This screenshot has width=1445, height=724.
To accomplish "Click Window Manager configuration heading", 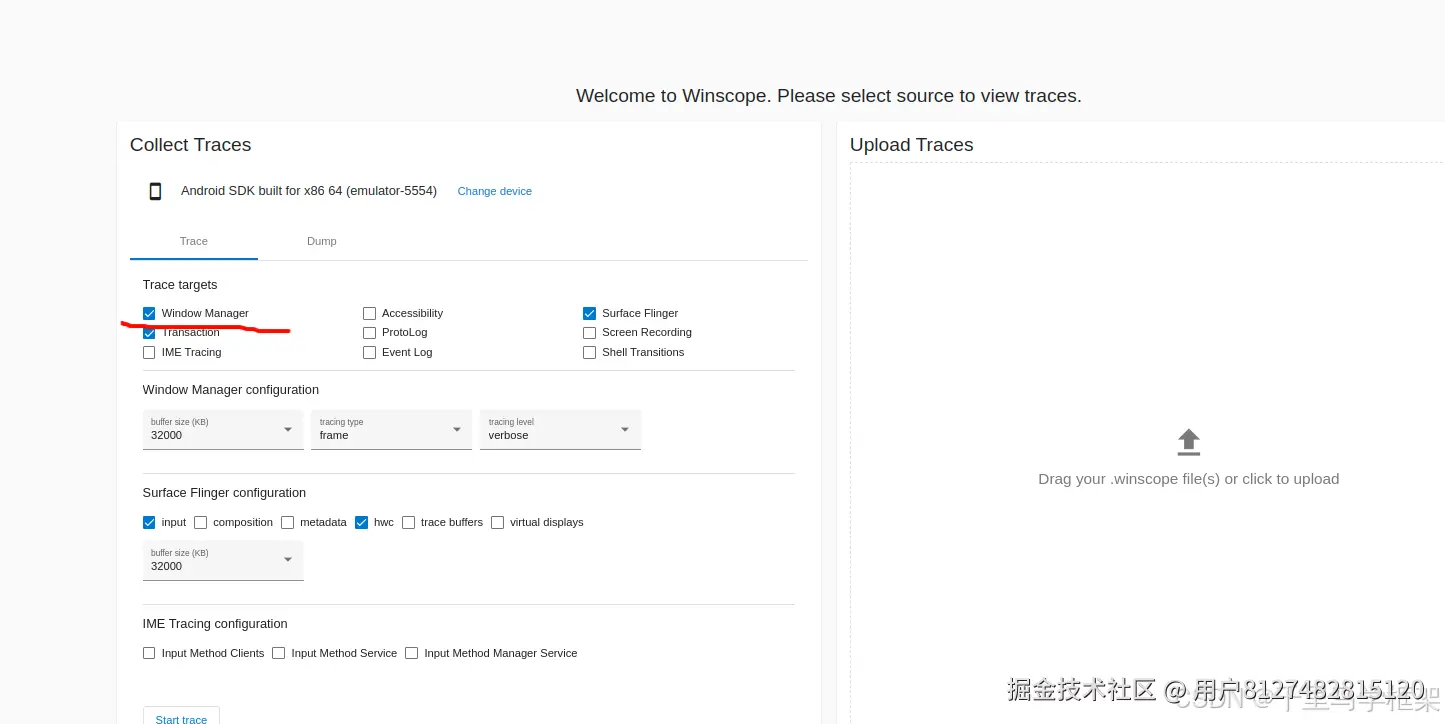I will 231,390.
